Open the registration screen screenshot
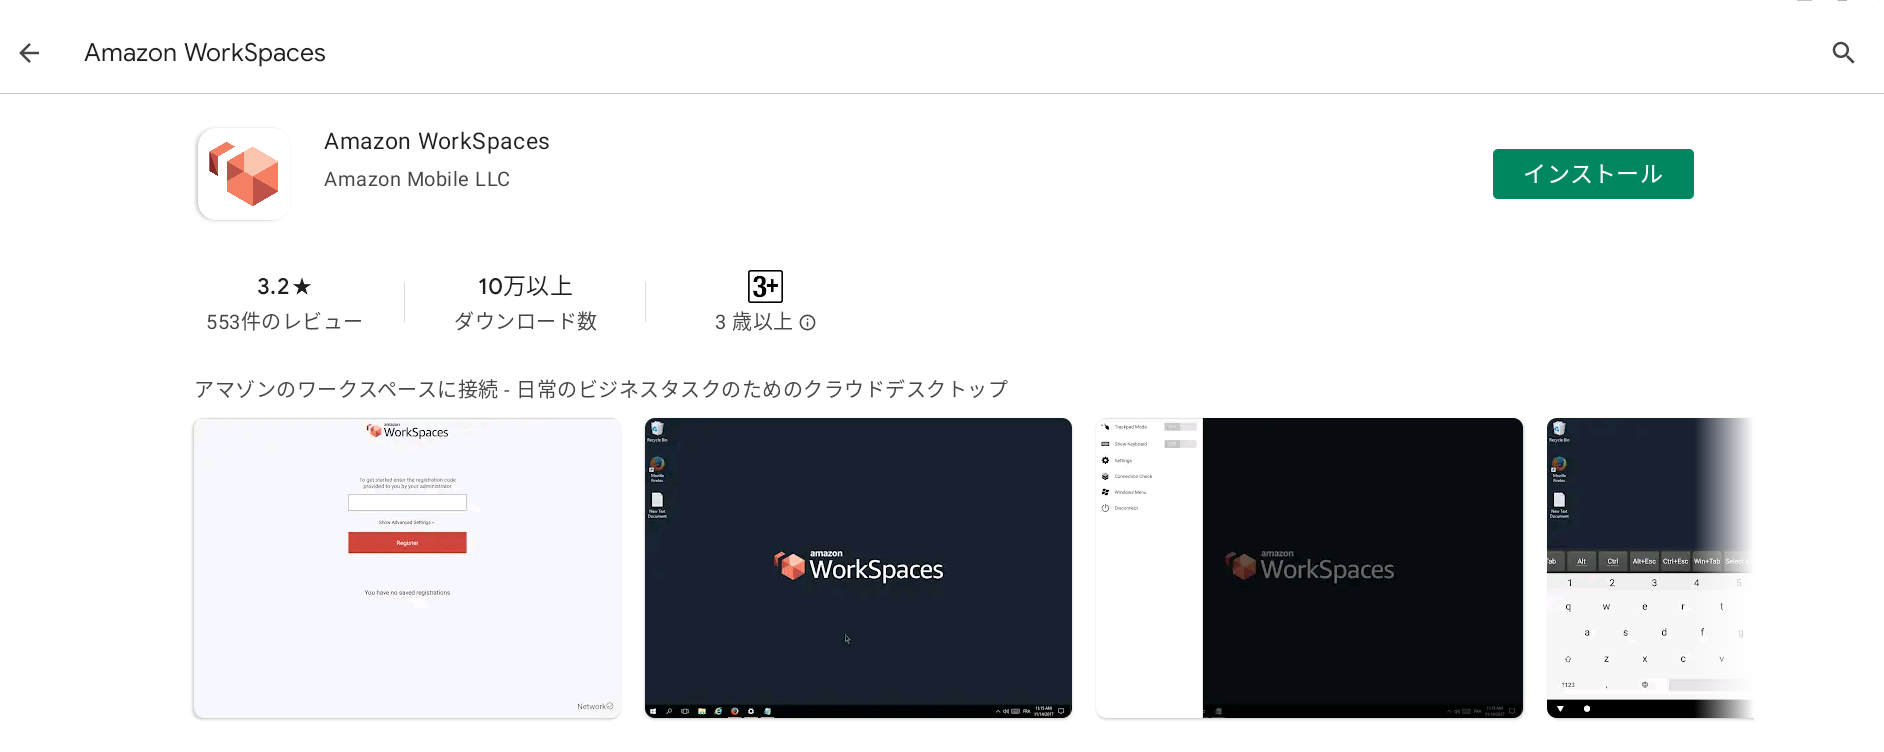Image resolution: width=1884 pixels, height=752 pixels. point(407,568)
